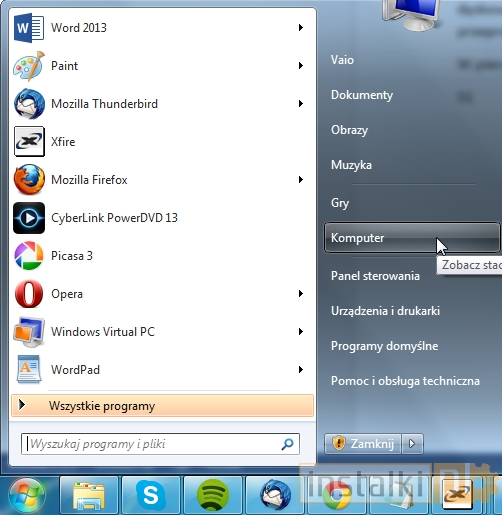
Task: Open the Picasa 3 icon
Action: [x=29, y=256]
